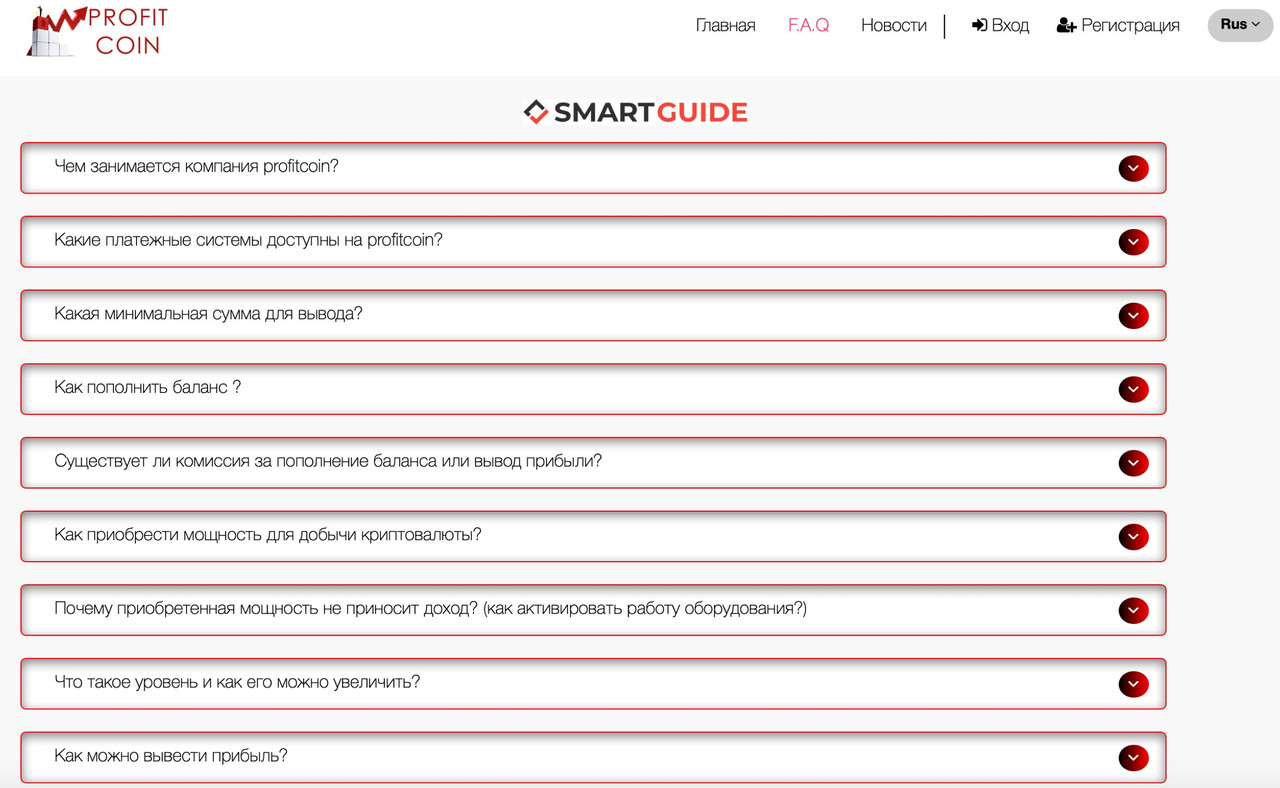The image size is (1280, 788).
Task: Click the SmartGuide heading logo
Action: coord(636,112)
